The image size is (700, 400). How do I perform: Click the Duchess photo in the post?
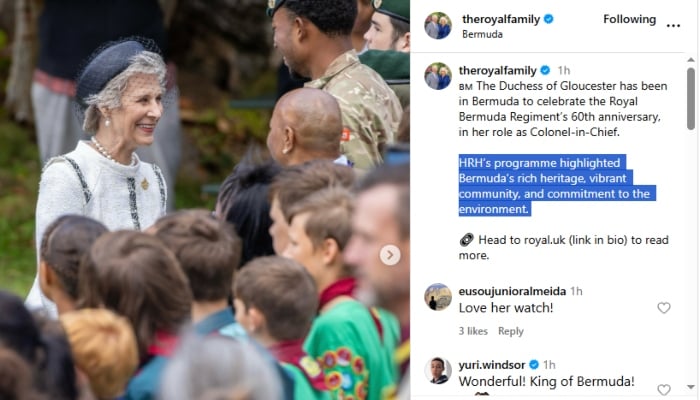205,200
